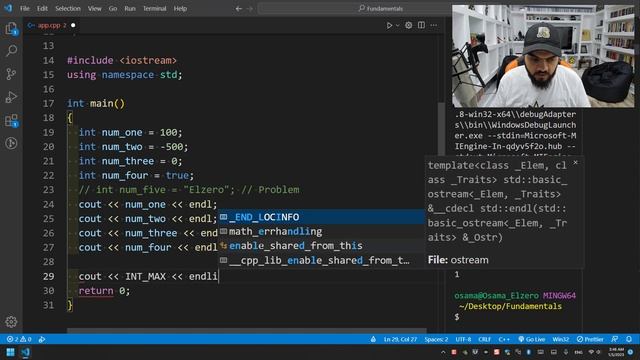Open the taskbar clock and date

click(616, 352)
